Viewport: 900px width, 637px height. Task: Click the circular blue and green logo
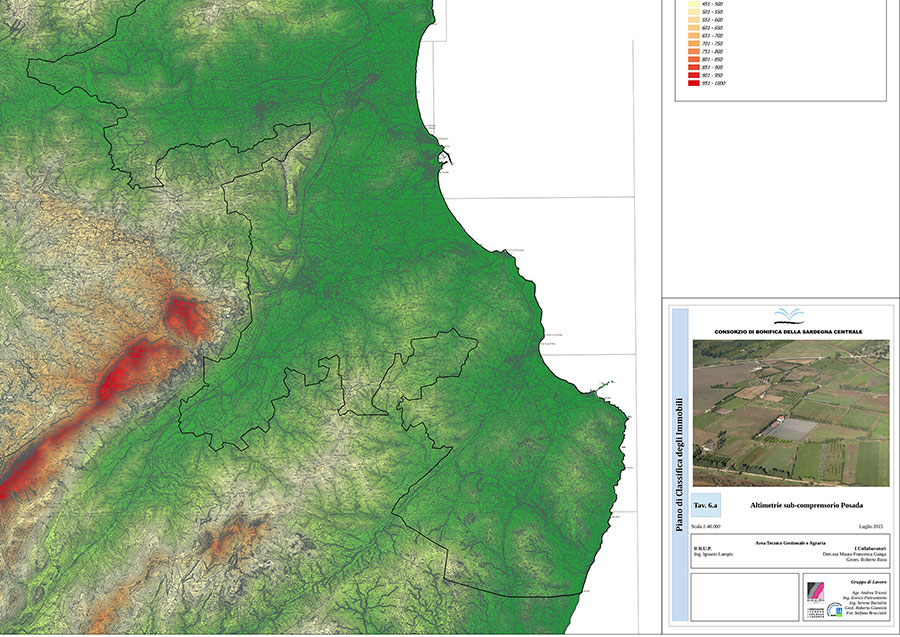coord(835,609)
